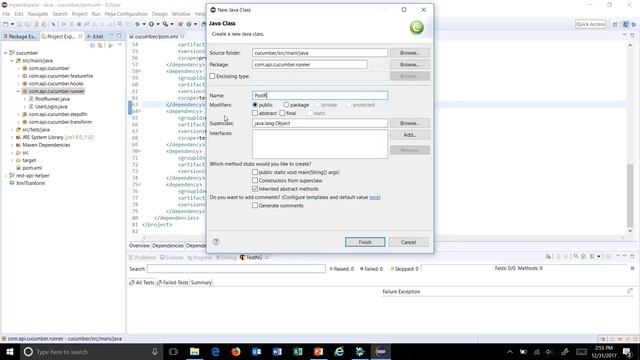Select the public modifier radio button
Image resolution: width=640 pixels, height=360 pixels.
point(255,105)
